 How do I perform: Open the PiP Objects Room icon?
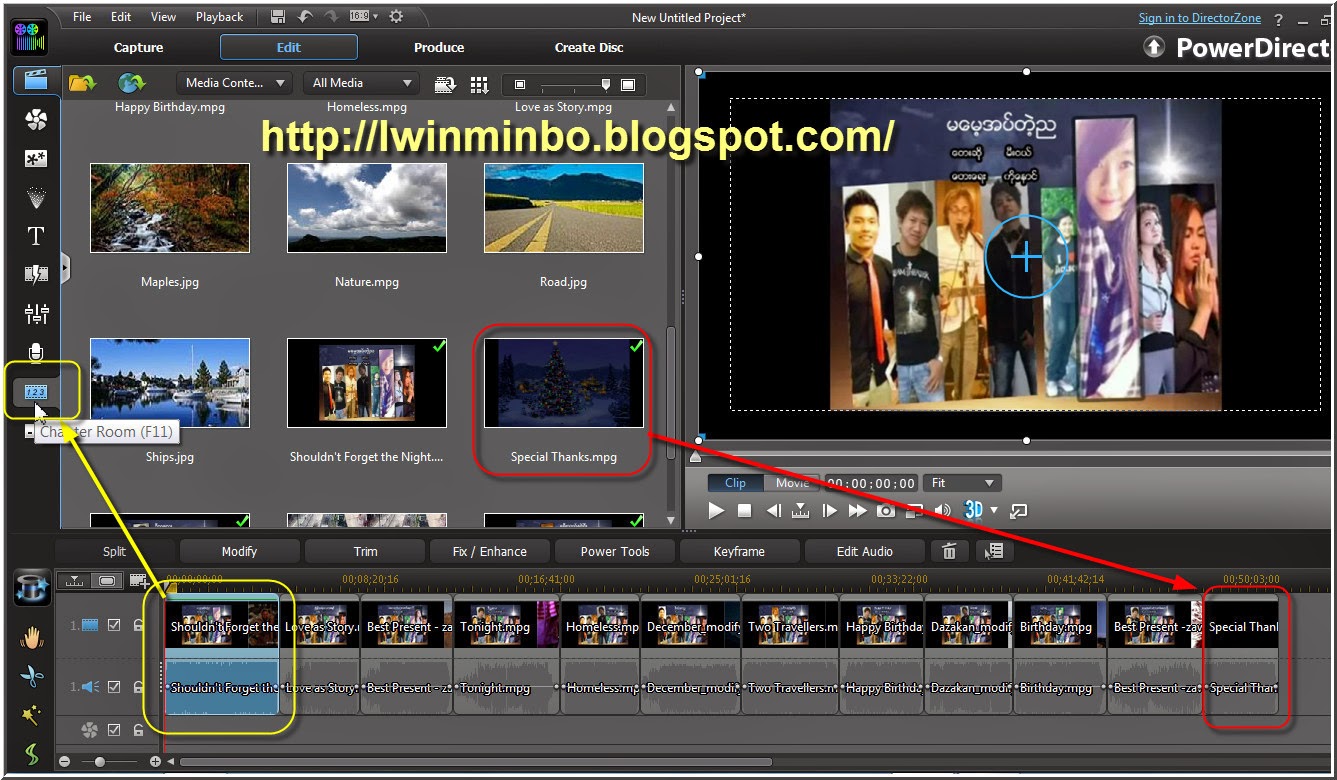click(x=36, y=159)
